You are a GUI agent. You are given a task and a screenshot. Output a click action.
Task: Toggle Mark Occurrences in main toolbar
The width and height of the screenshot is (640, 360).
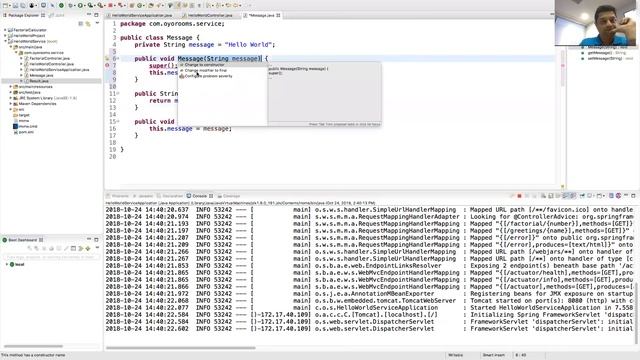[x=178, y=5]
